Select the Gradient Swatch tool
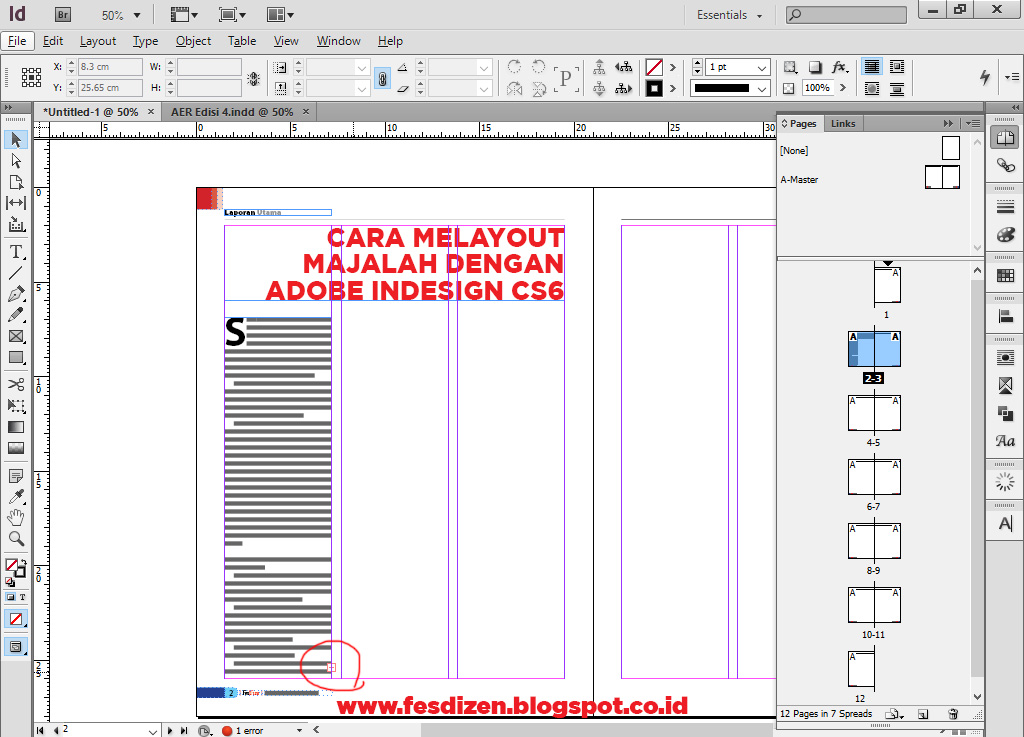Image resolution: width=1024 pixels, height=737 pixels. coord(16,427)
